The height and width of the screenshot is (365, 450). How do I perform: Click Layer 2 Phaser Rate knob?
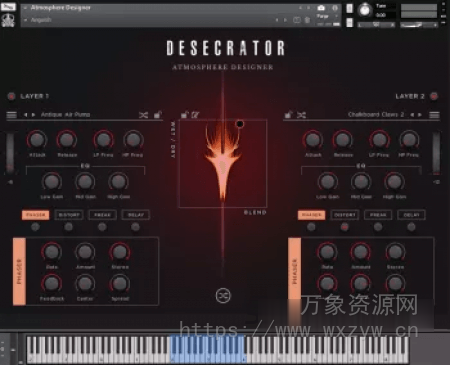click(327, 252)
